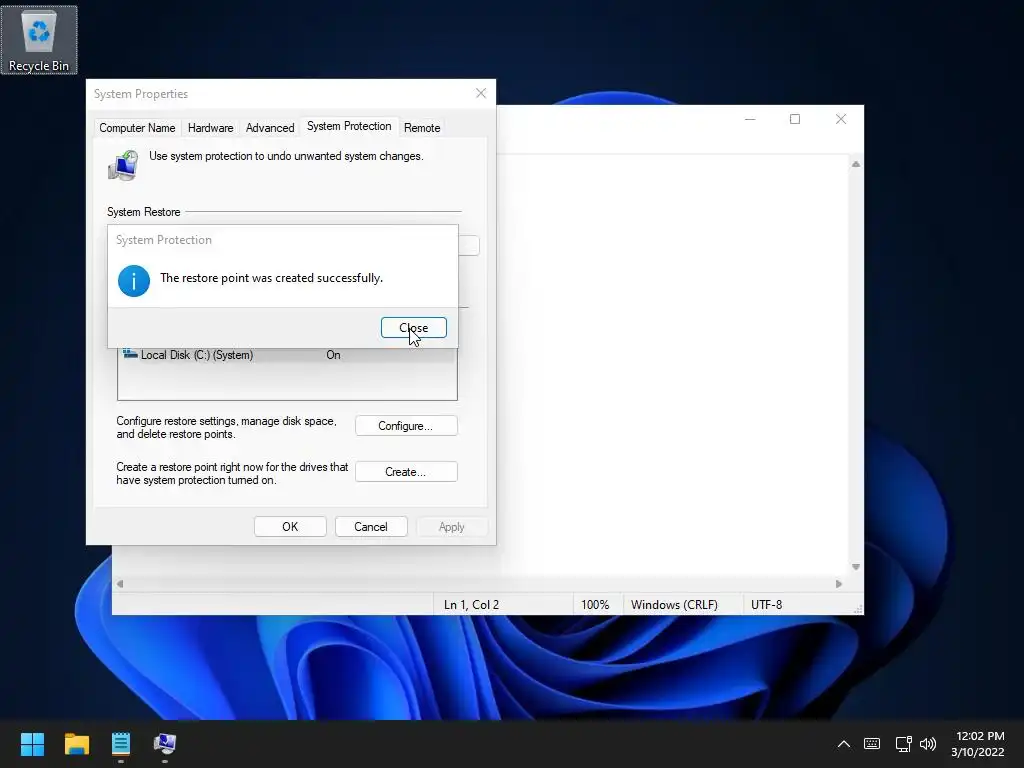Open network status tray icon

coord(903,744)
